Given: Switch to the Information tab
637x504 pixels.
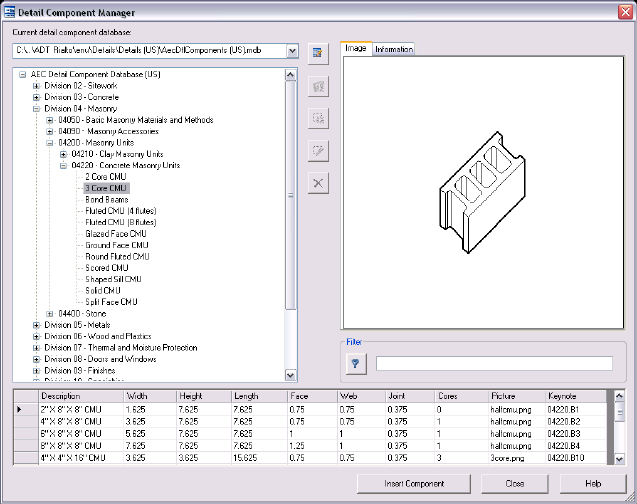Looking at the screenshot, I should coord(393,49).
